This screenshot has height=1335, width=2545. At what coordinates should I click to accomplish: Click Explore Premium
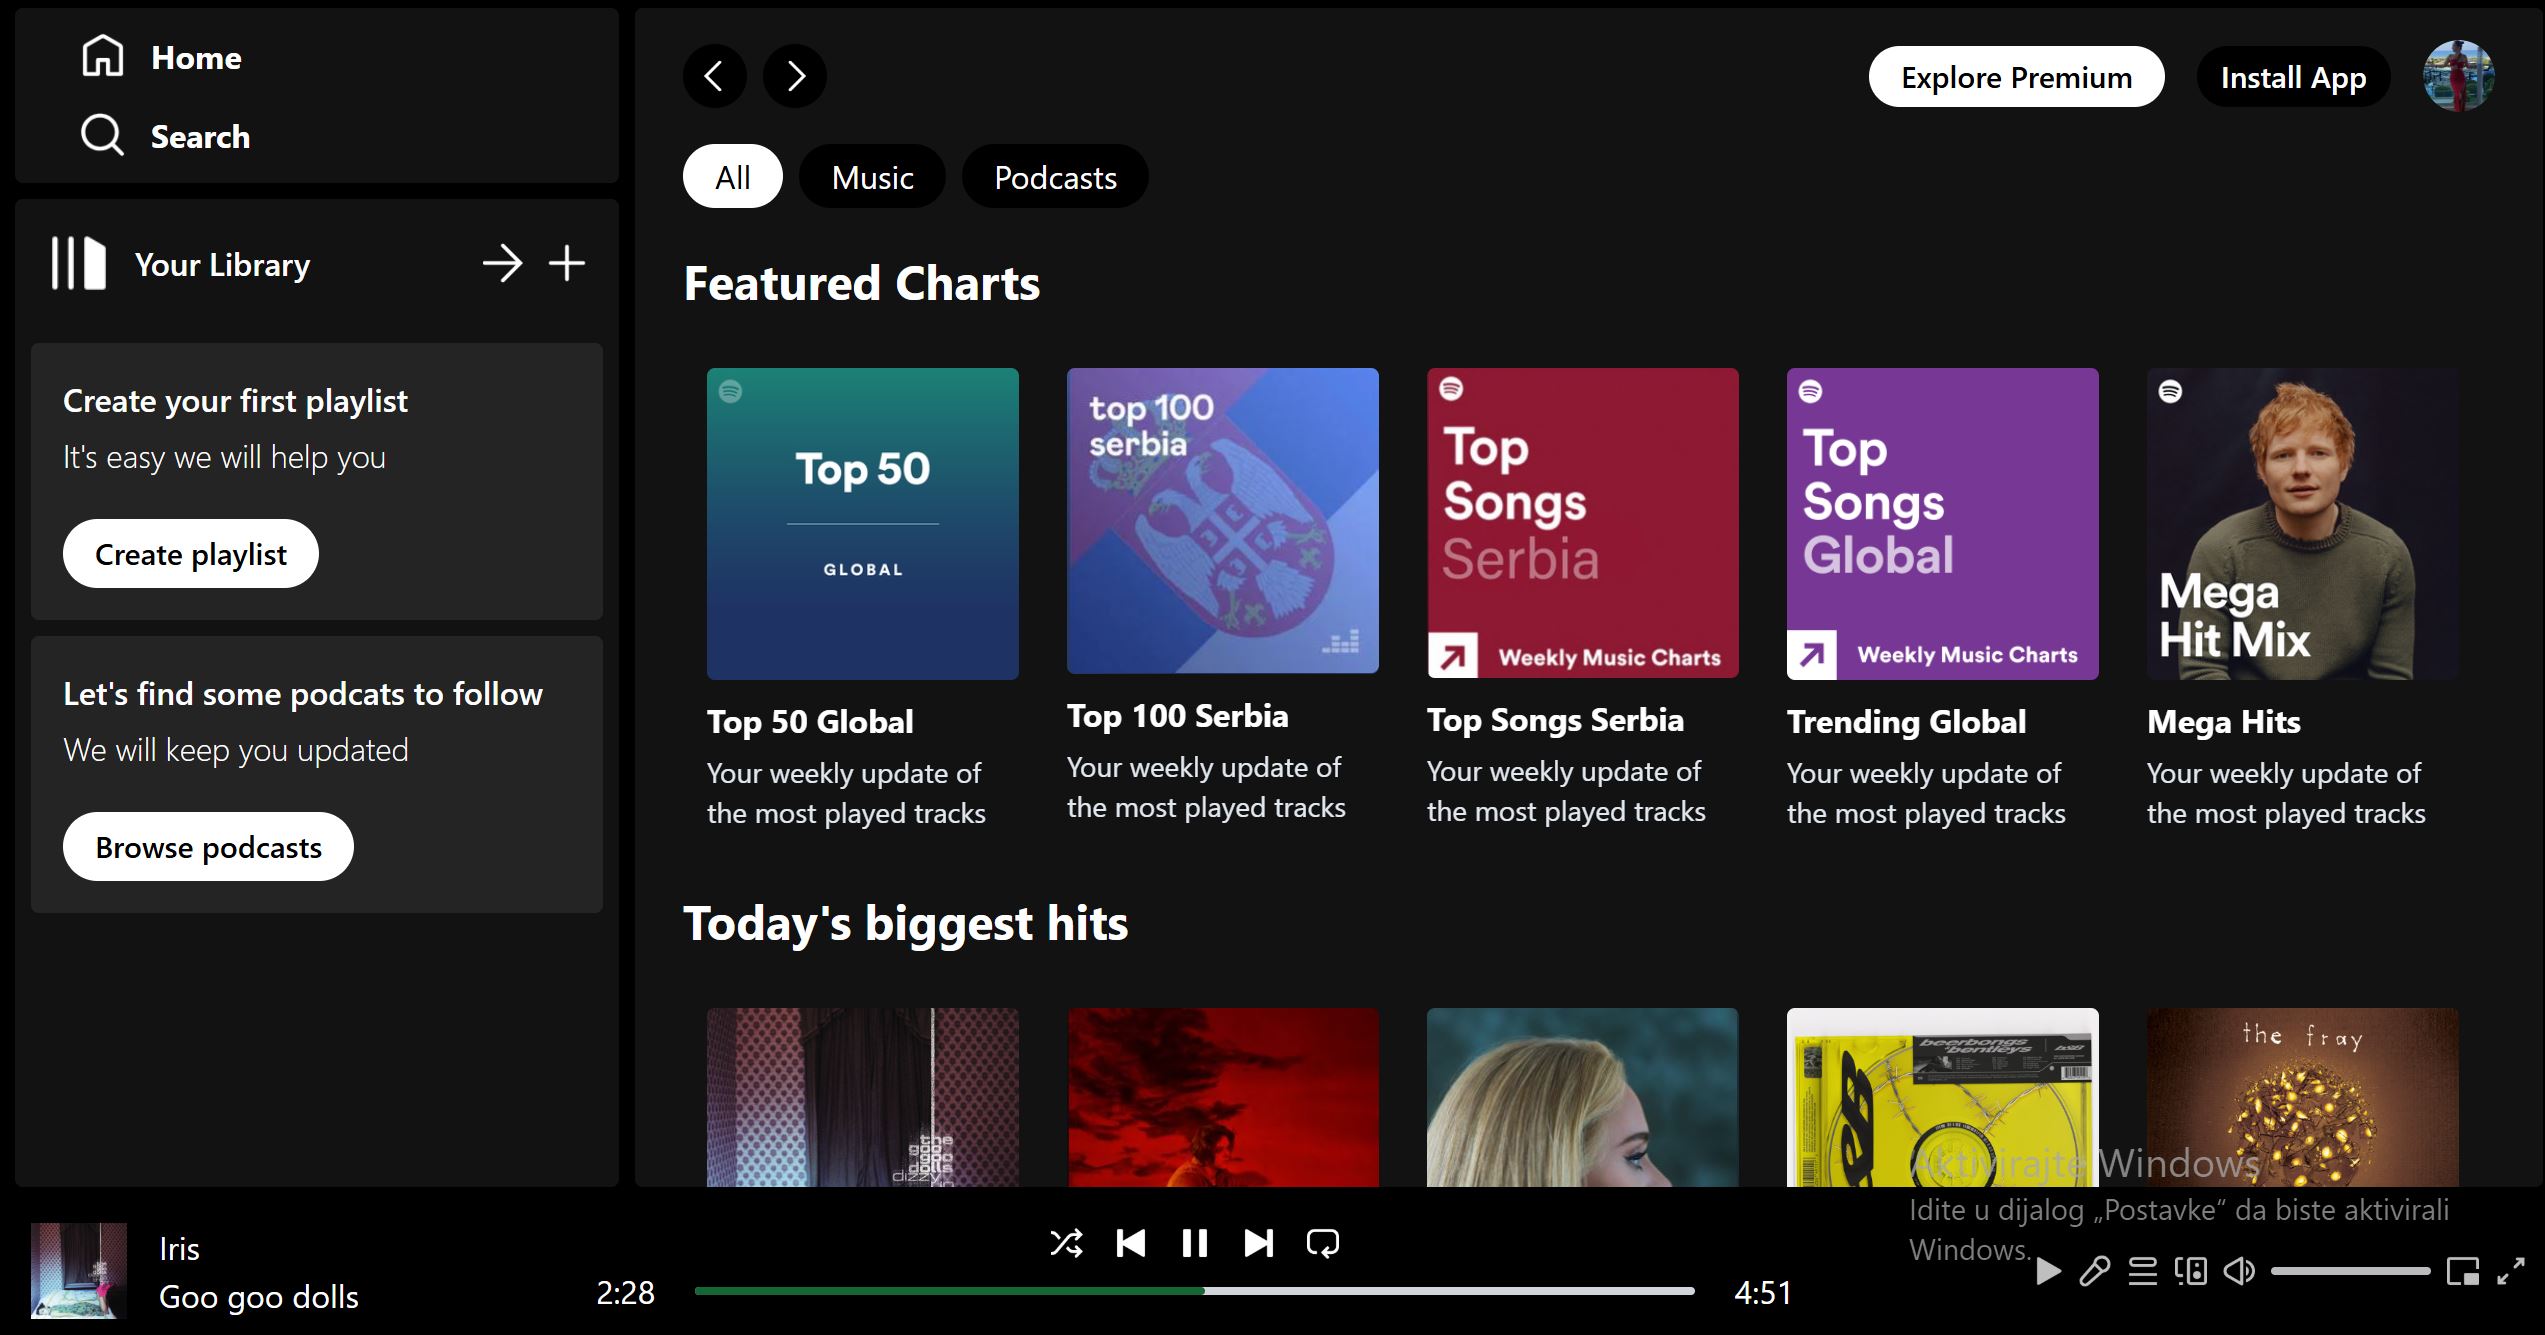pyautogui.click(x=2016, y=77)
